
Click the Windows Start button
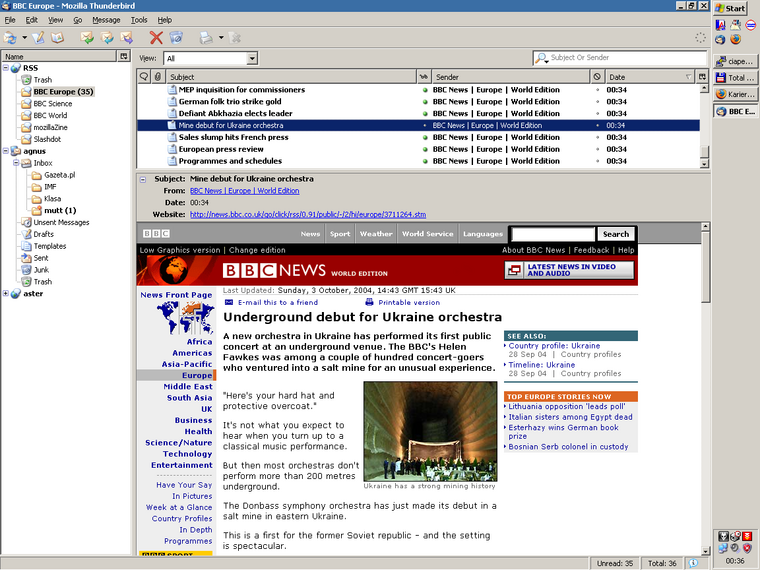[x=730, y=8]
